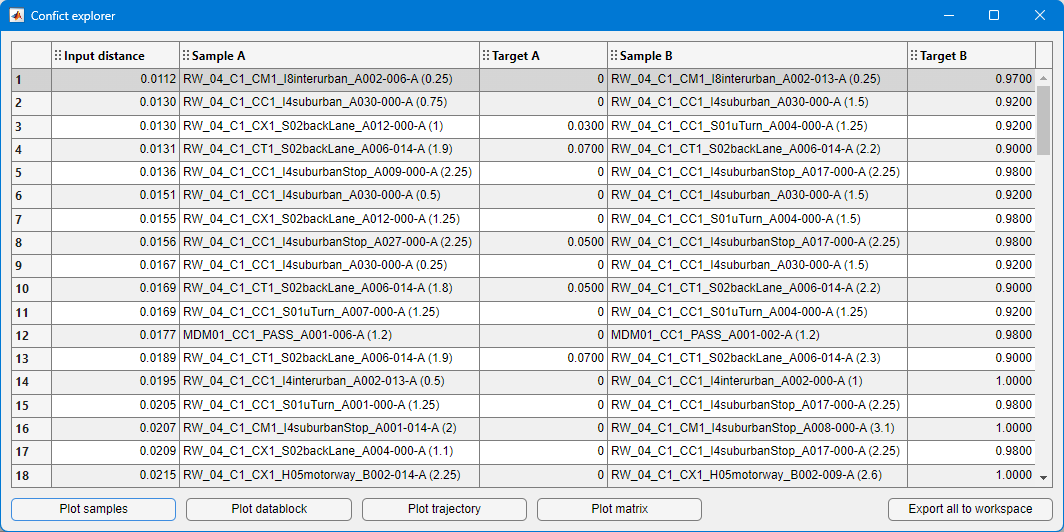Click the Sample A column header

pyautogui.click(x=218, y=56)
